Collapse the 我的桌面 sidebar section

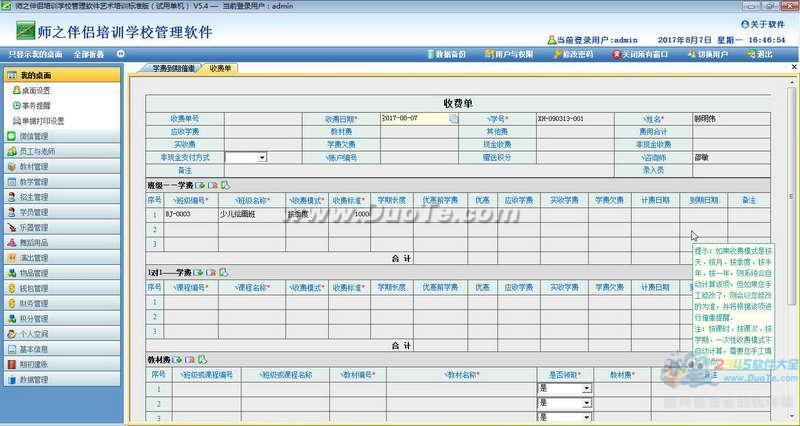pyautogui.click(x=62, y=75)
